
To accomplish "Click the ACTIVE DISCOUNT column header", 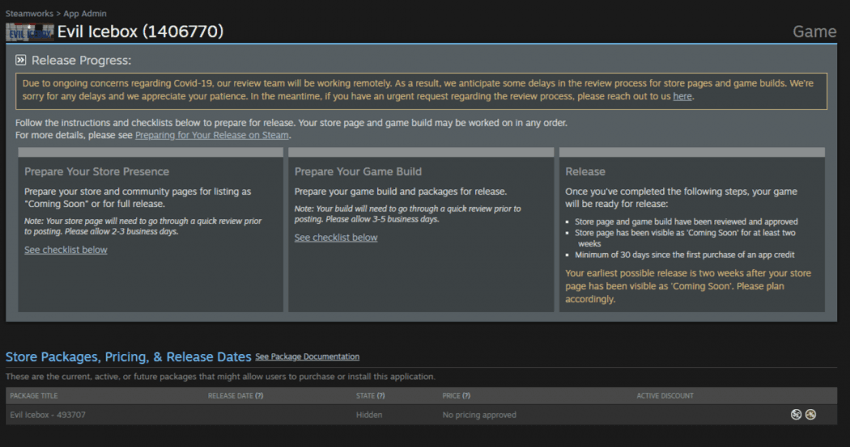I will (665, 396).
